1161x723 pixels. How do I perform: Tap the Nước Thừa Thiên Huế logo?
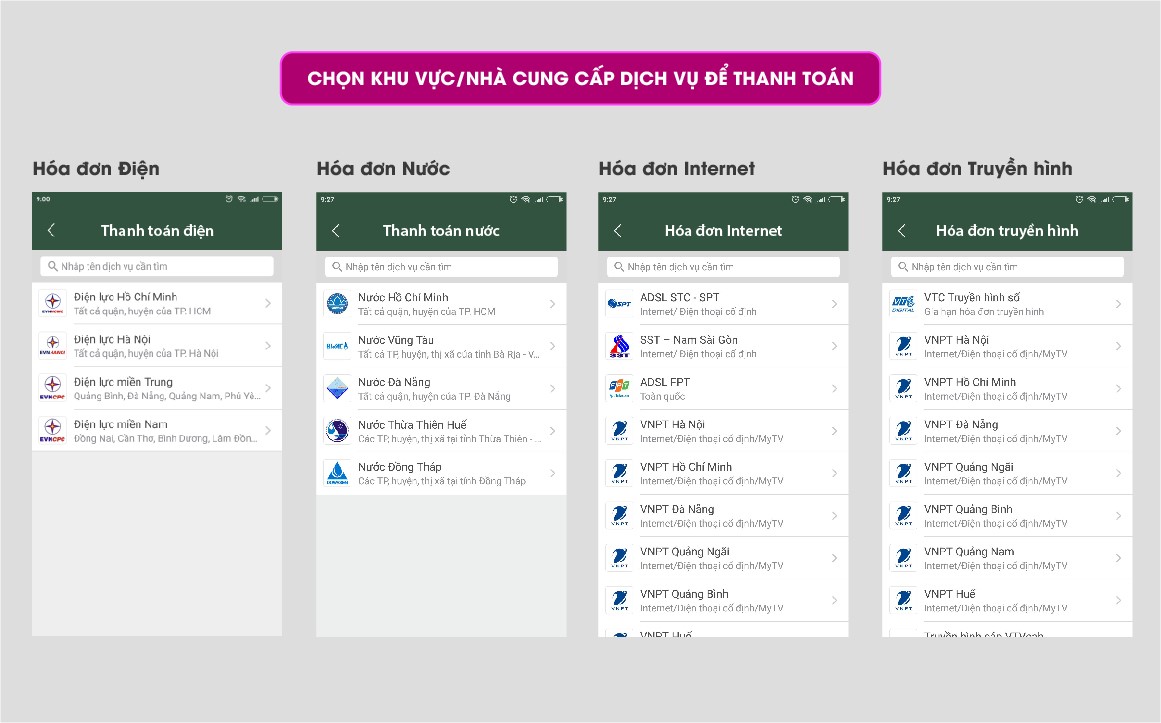(337, 430)
